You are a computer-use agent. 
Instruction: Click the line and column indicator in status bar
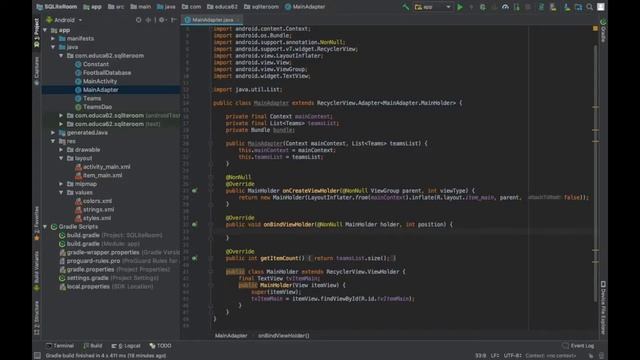point(480,356)
